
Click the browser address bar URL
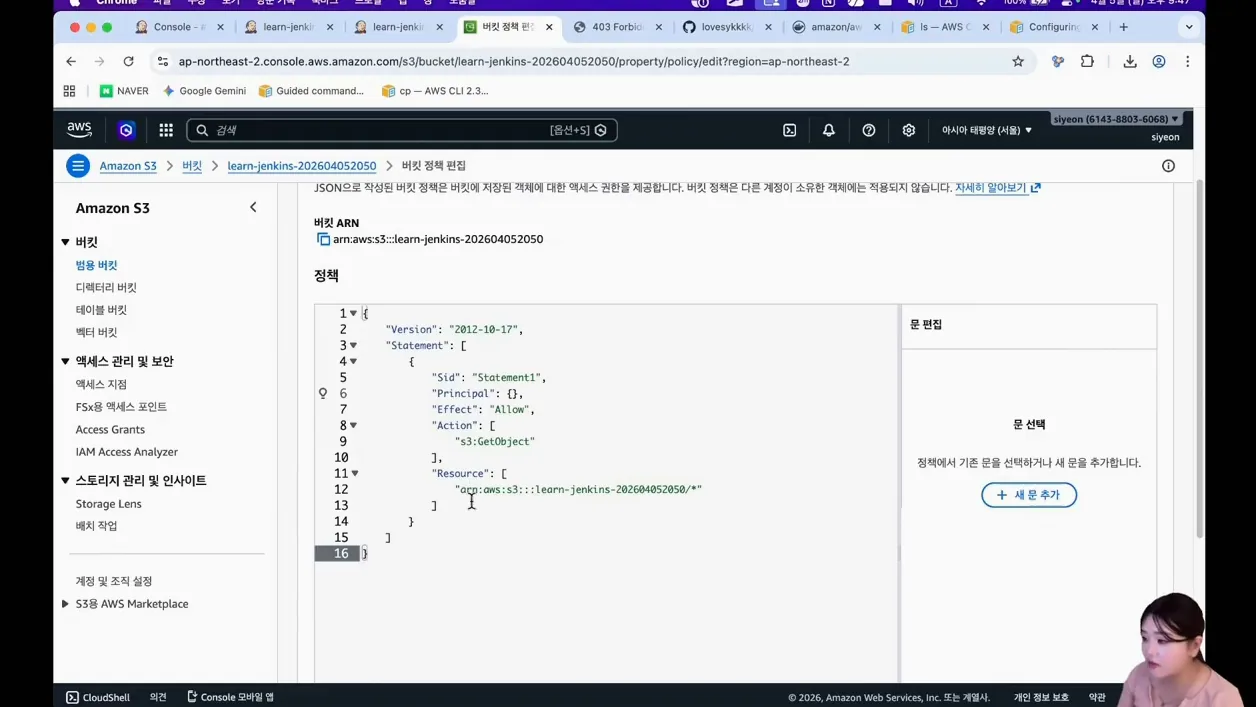514,61
